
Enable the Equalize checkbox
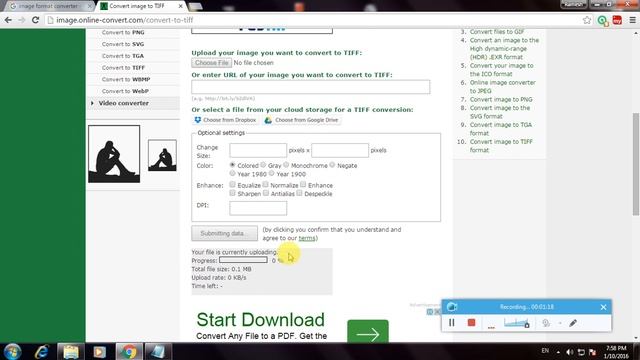[x=232, y=184]
